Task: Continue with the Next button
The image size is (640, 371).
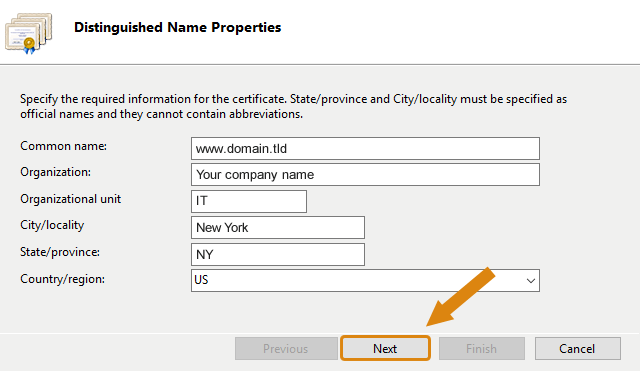Action: coord(385,349)
